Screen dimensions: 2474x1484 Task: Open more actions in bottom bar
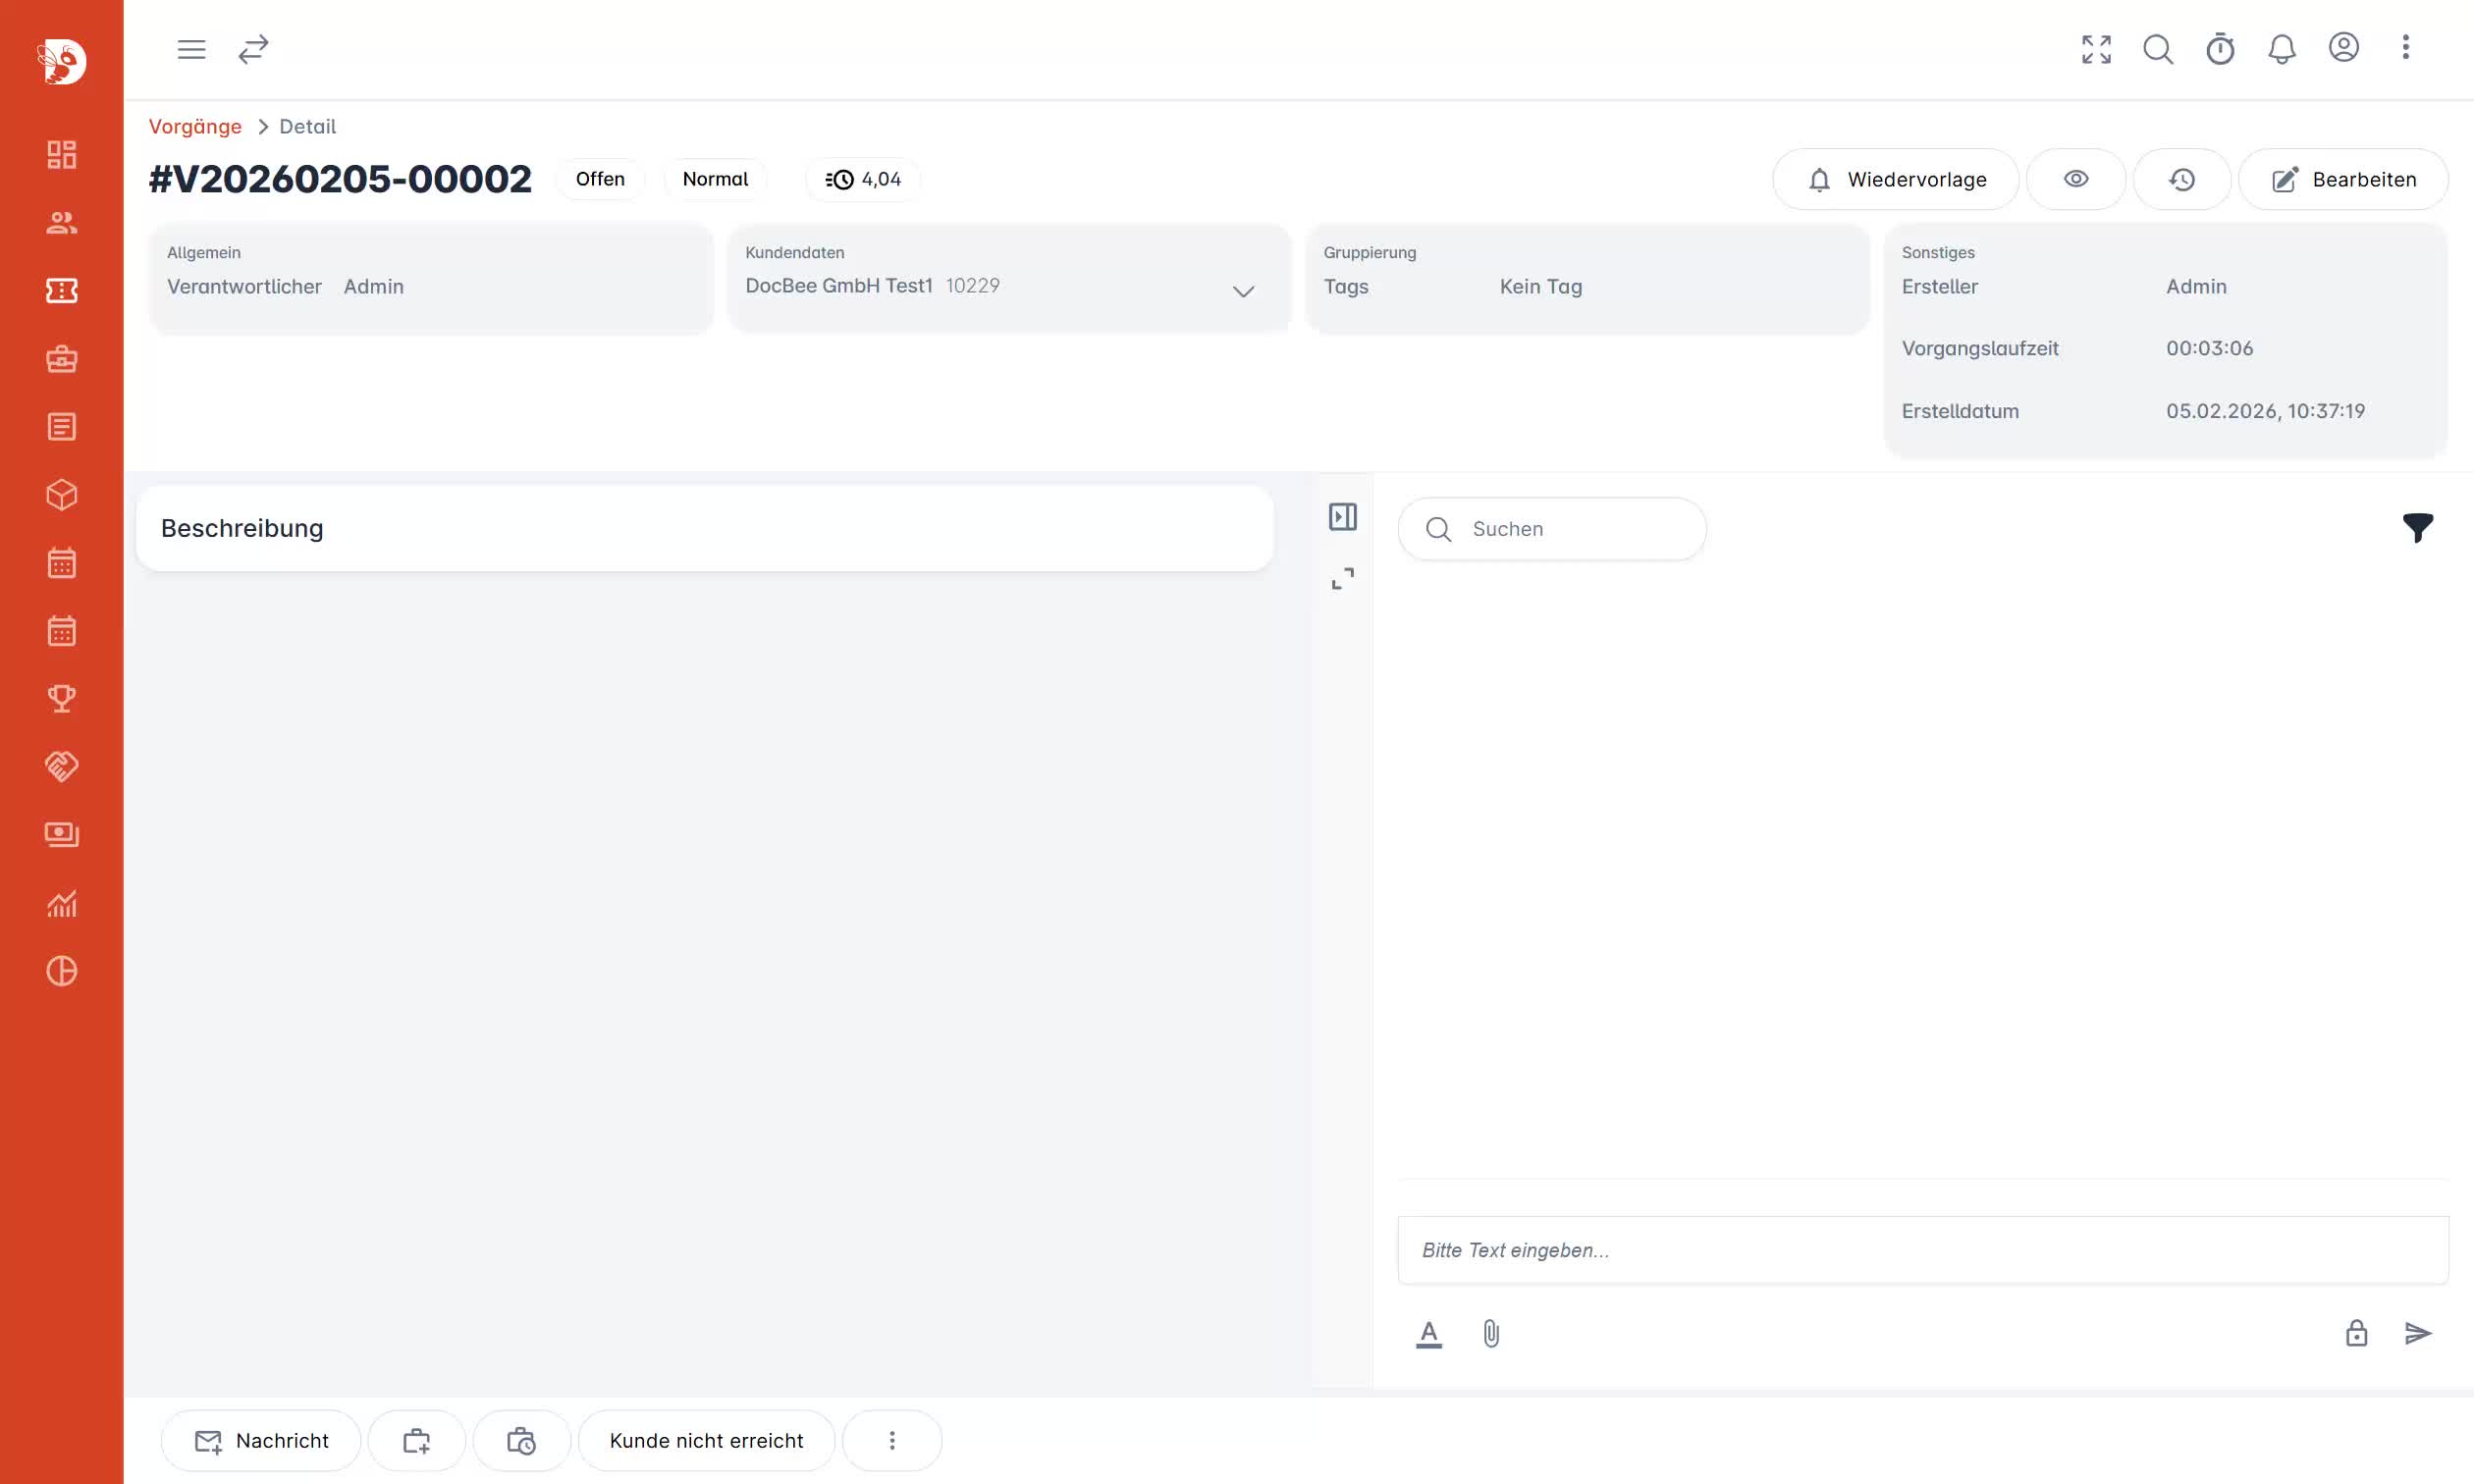click(891, 1440)
